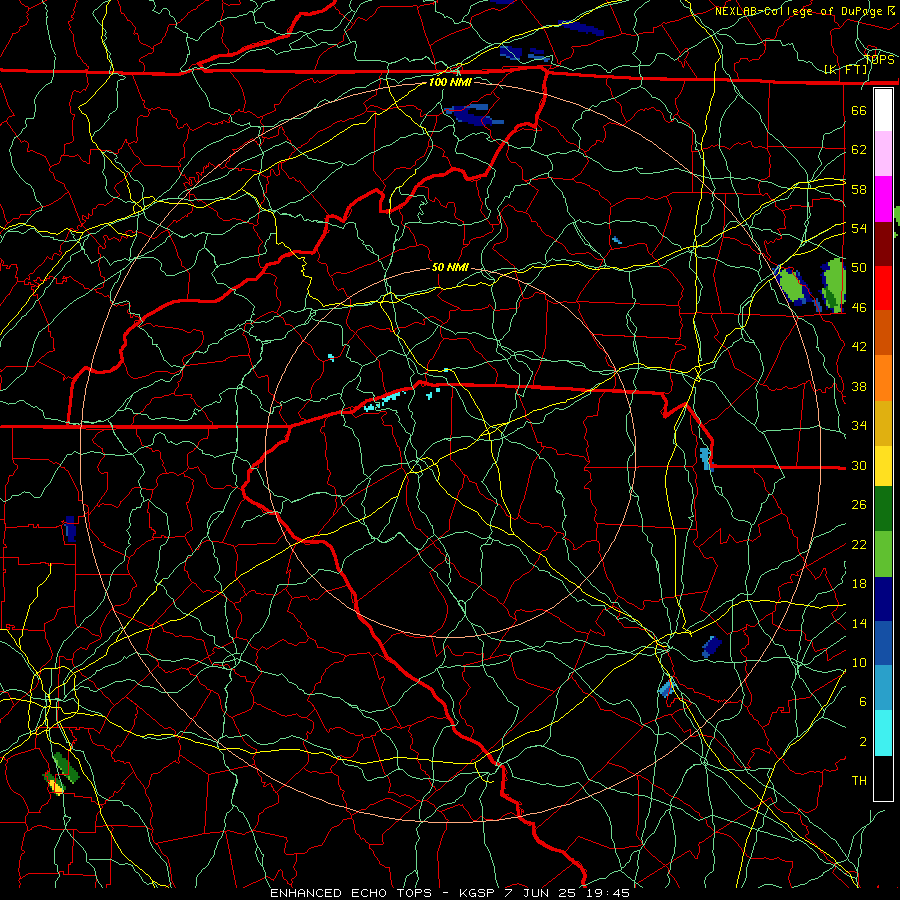Click the 66 value on the legend
Screen dimensions: 900x900
[x=859, y=110]
